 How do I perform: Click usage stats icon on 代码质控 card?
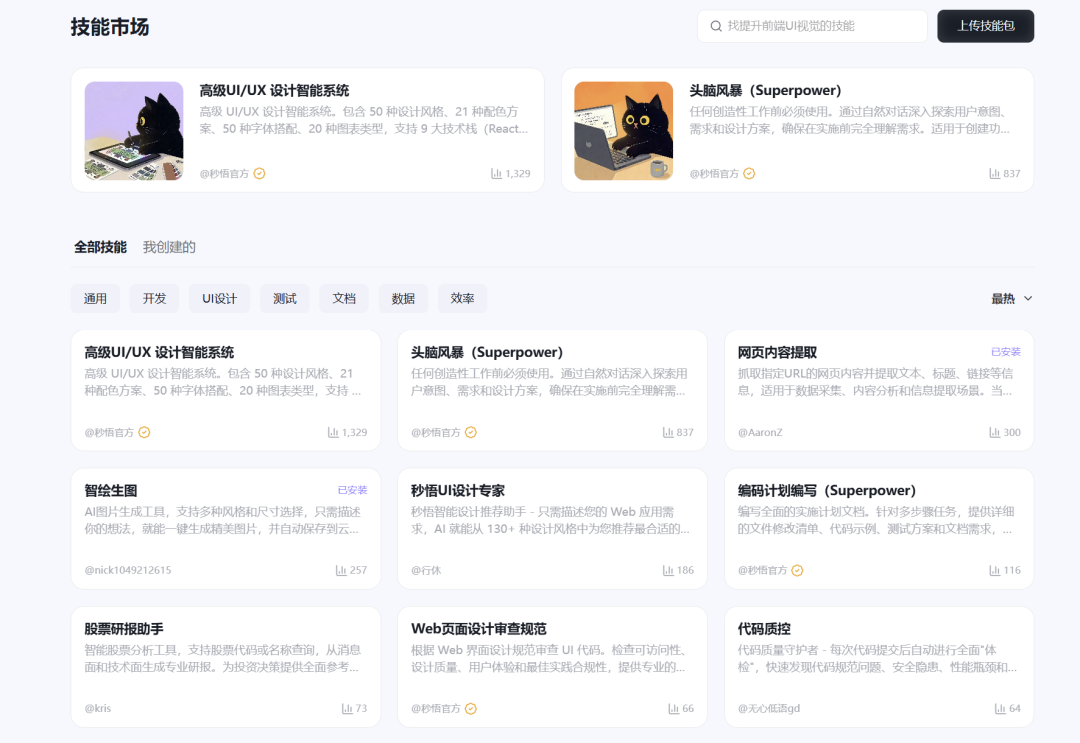click(x=1000, y=708)
